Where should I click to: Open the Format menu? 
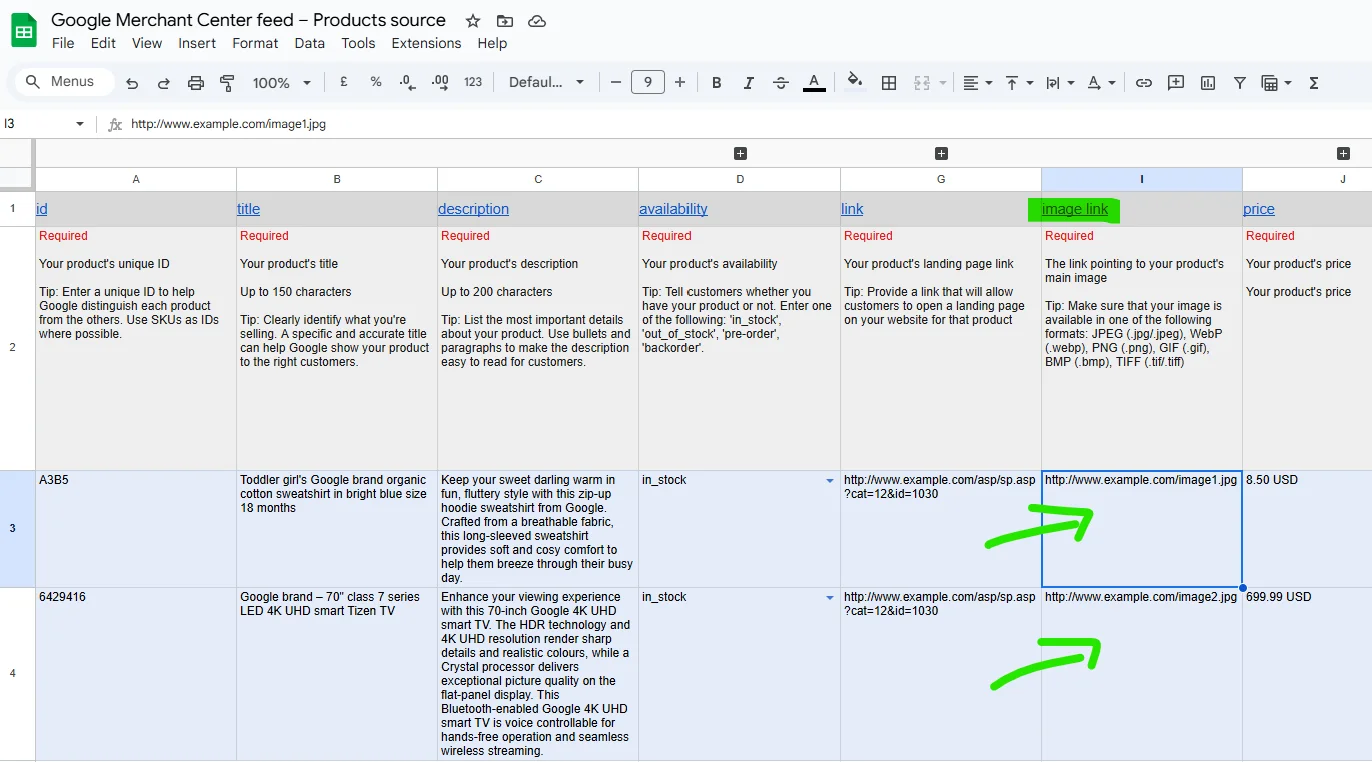click(x=255, y=43)
